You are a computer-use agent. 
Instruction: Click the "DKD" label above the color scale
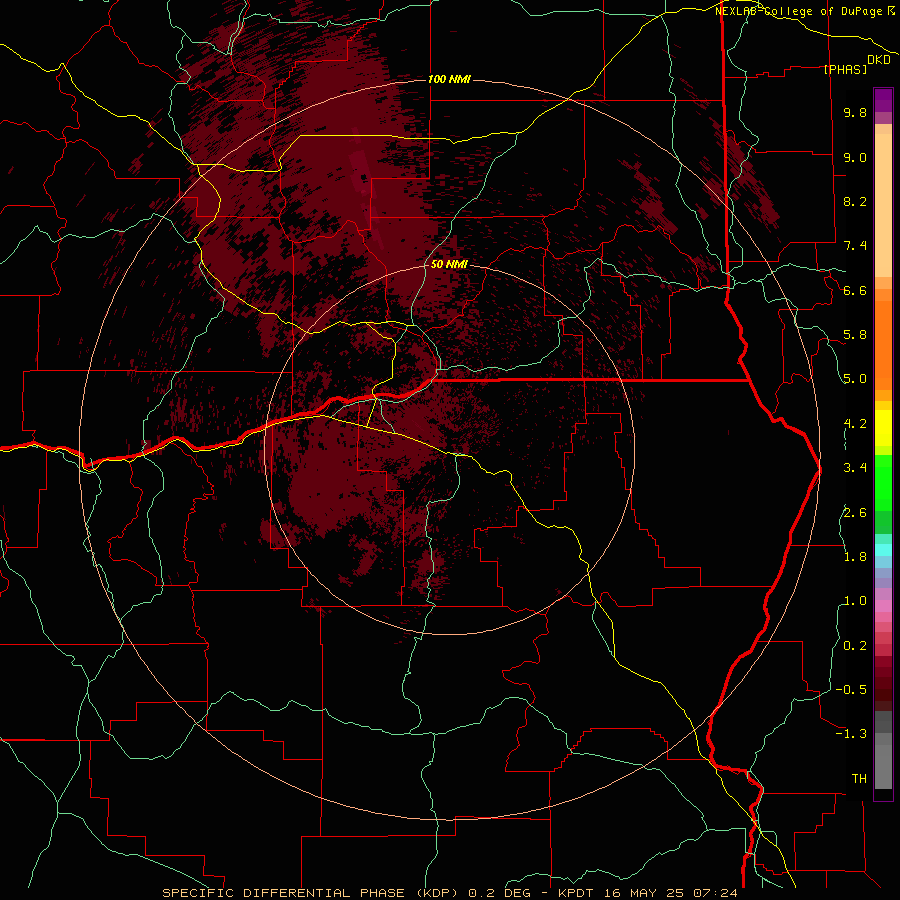click(879, 60)
